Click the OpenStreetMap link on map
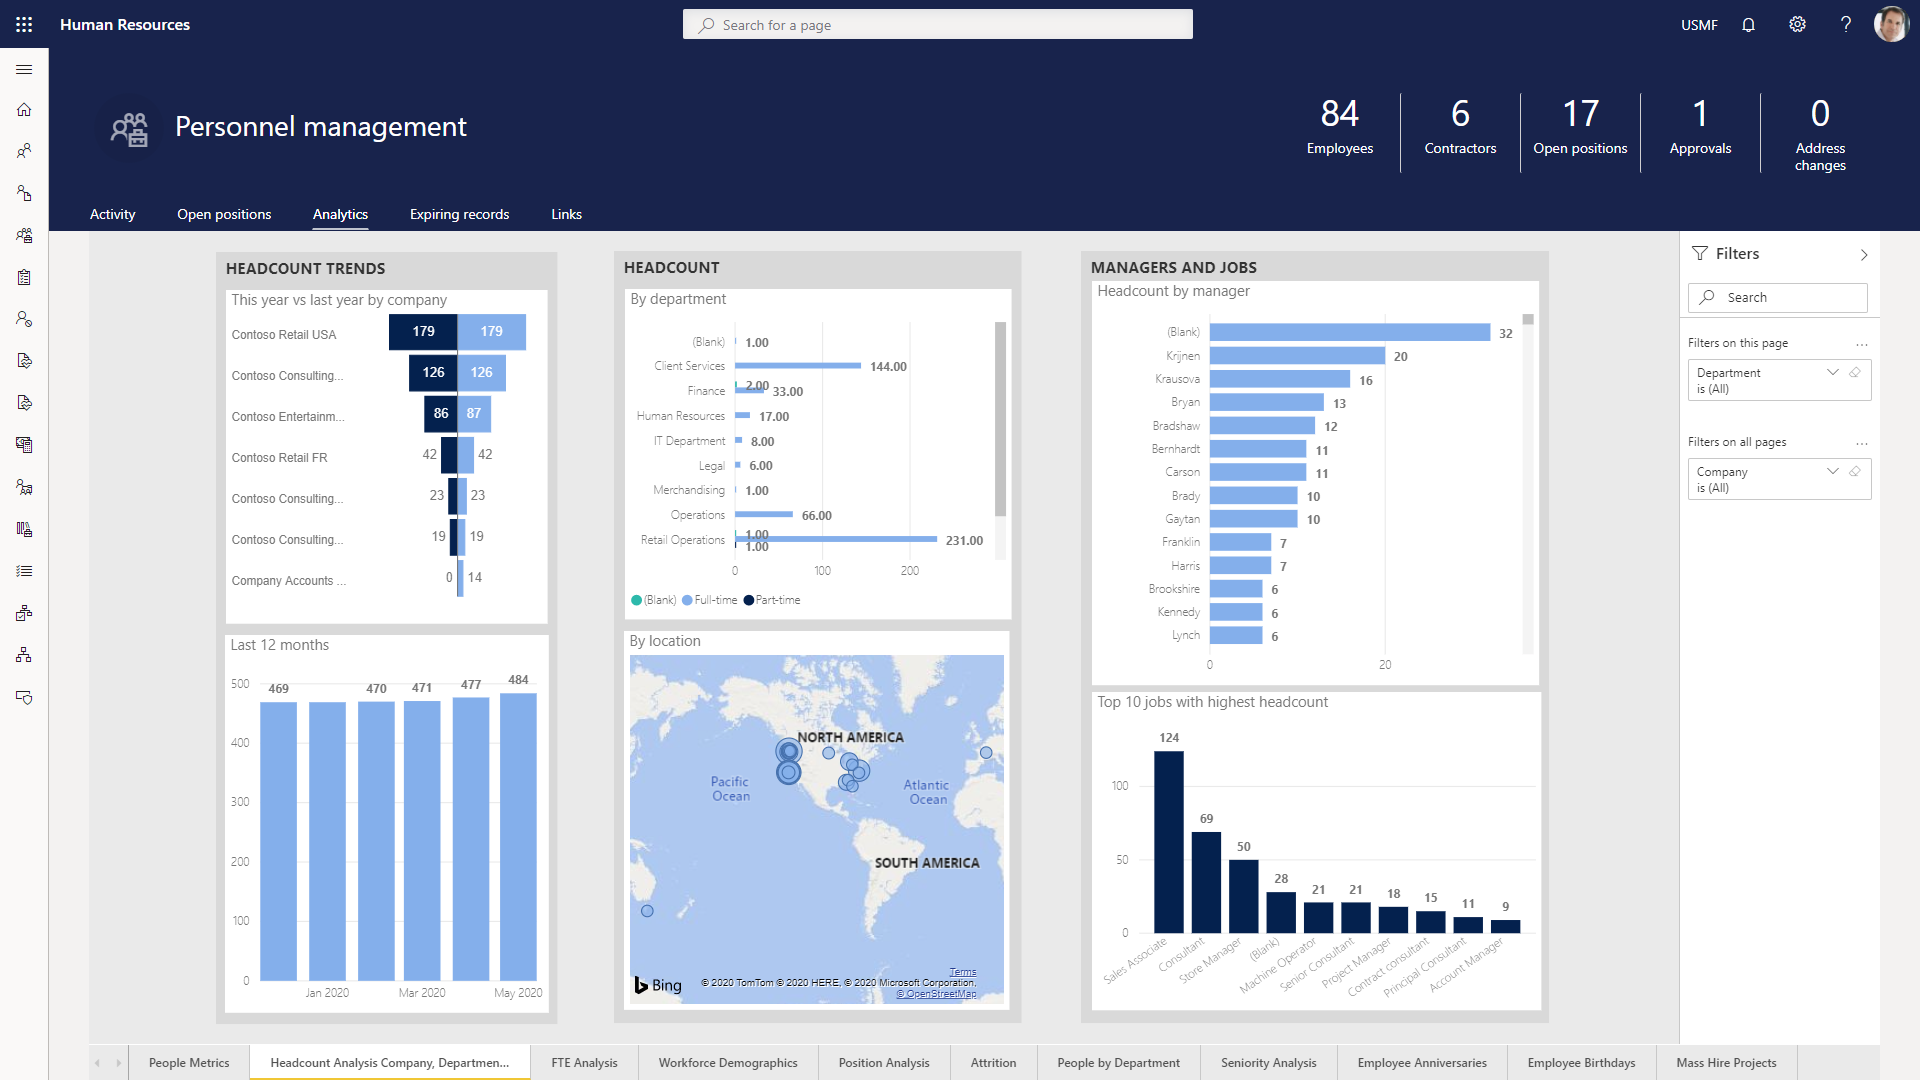This screenshot has width=1920, height=1080. [x=939, y=993]
